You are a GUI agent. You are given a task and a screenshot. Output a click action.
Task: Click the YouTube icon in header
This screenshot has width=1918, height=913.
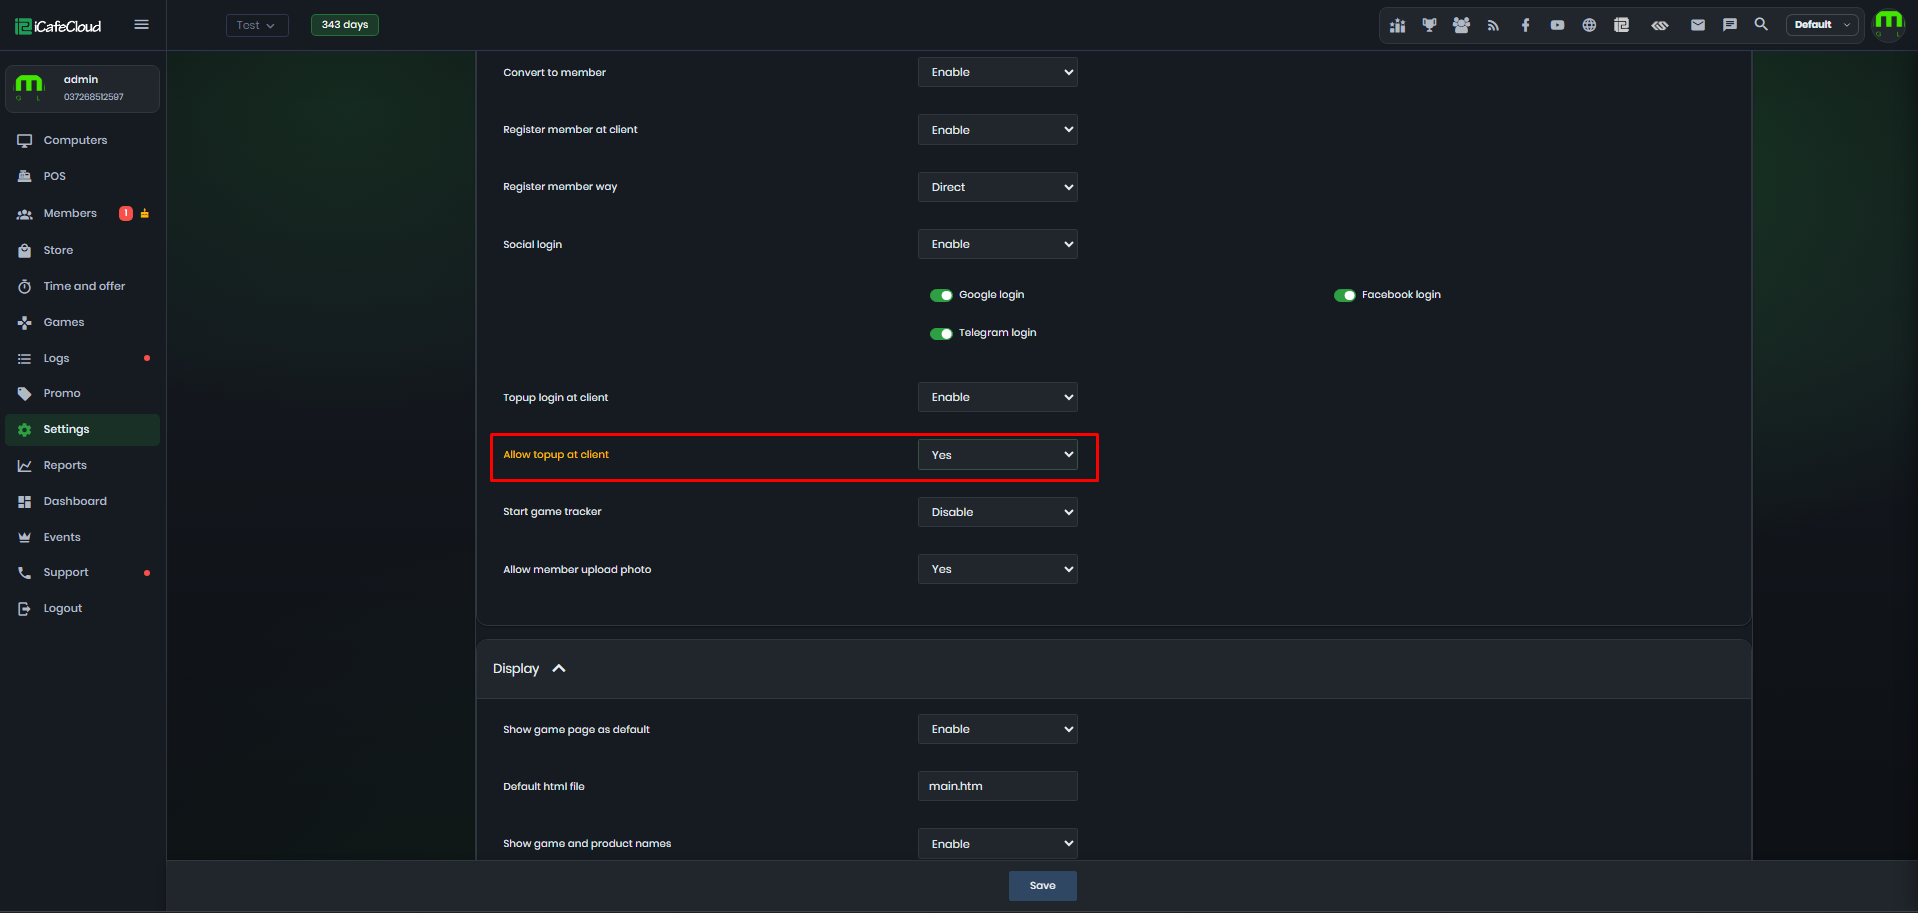click(1557, 25)
